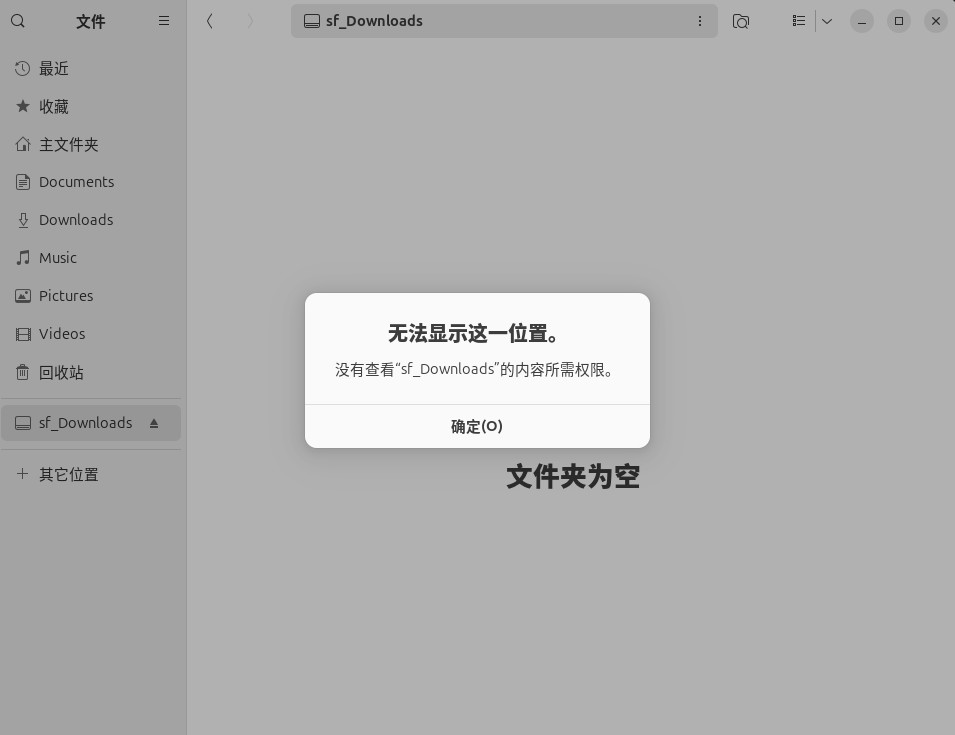Click the 文件夹为空 label
This screenshot has height=735, width=955.
[x=573, y=476]
